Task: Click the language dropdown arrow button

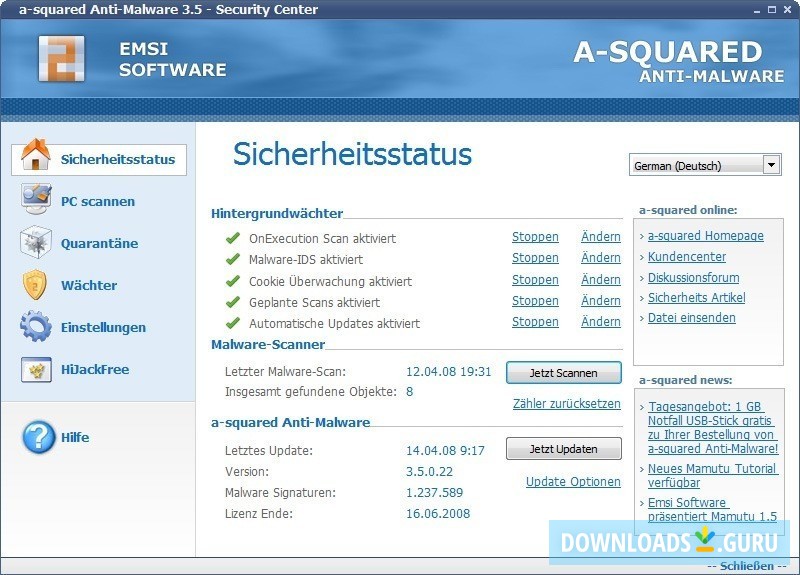Action: (771, 165)
